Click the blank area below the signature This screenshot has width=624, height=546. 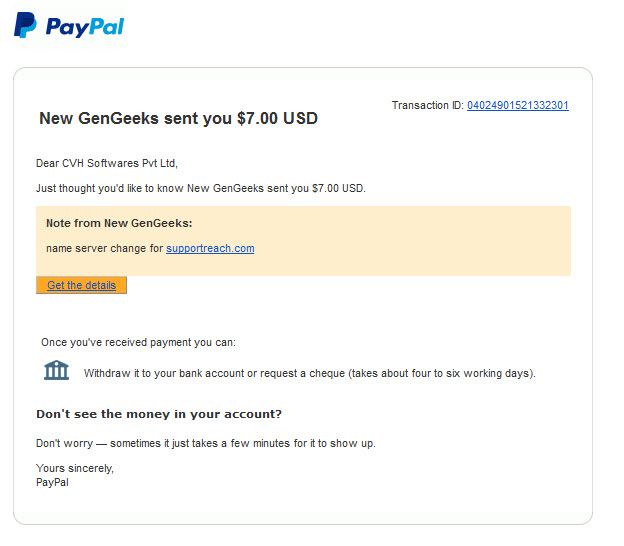[300, 505]
